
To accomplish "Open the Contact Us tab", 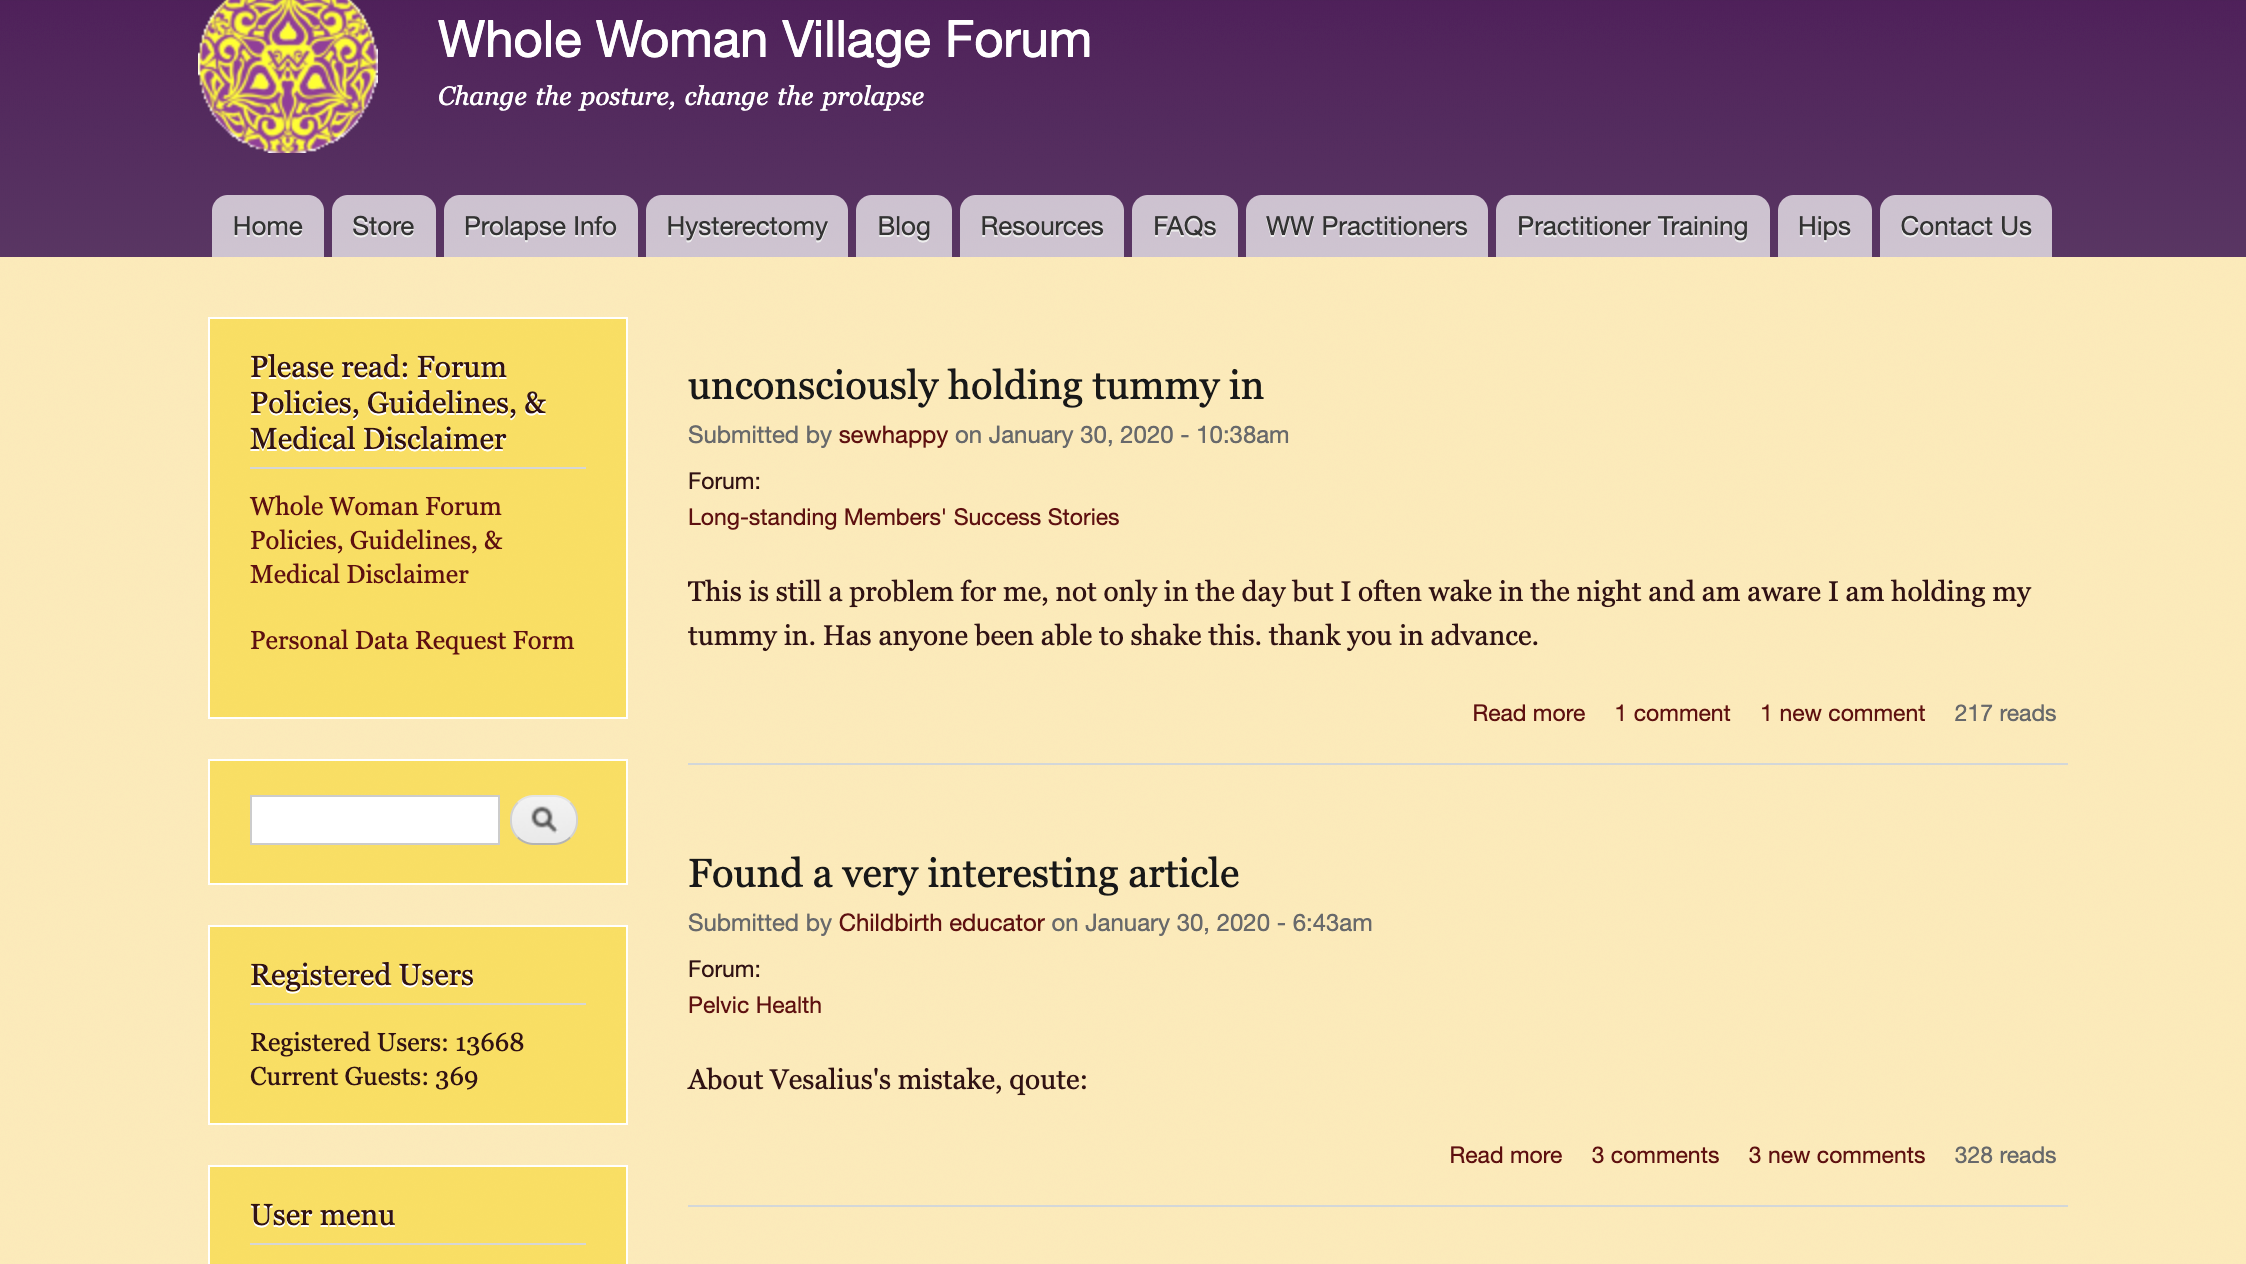I will 1965,227.
